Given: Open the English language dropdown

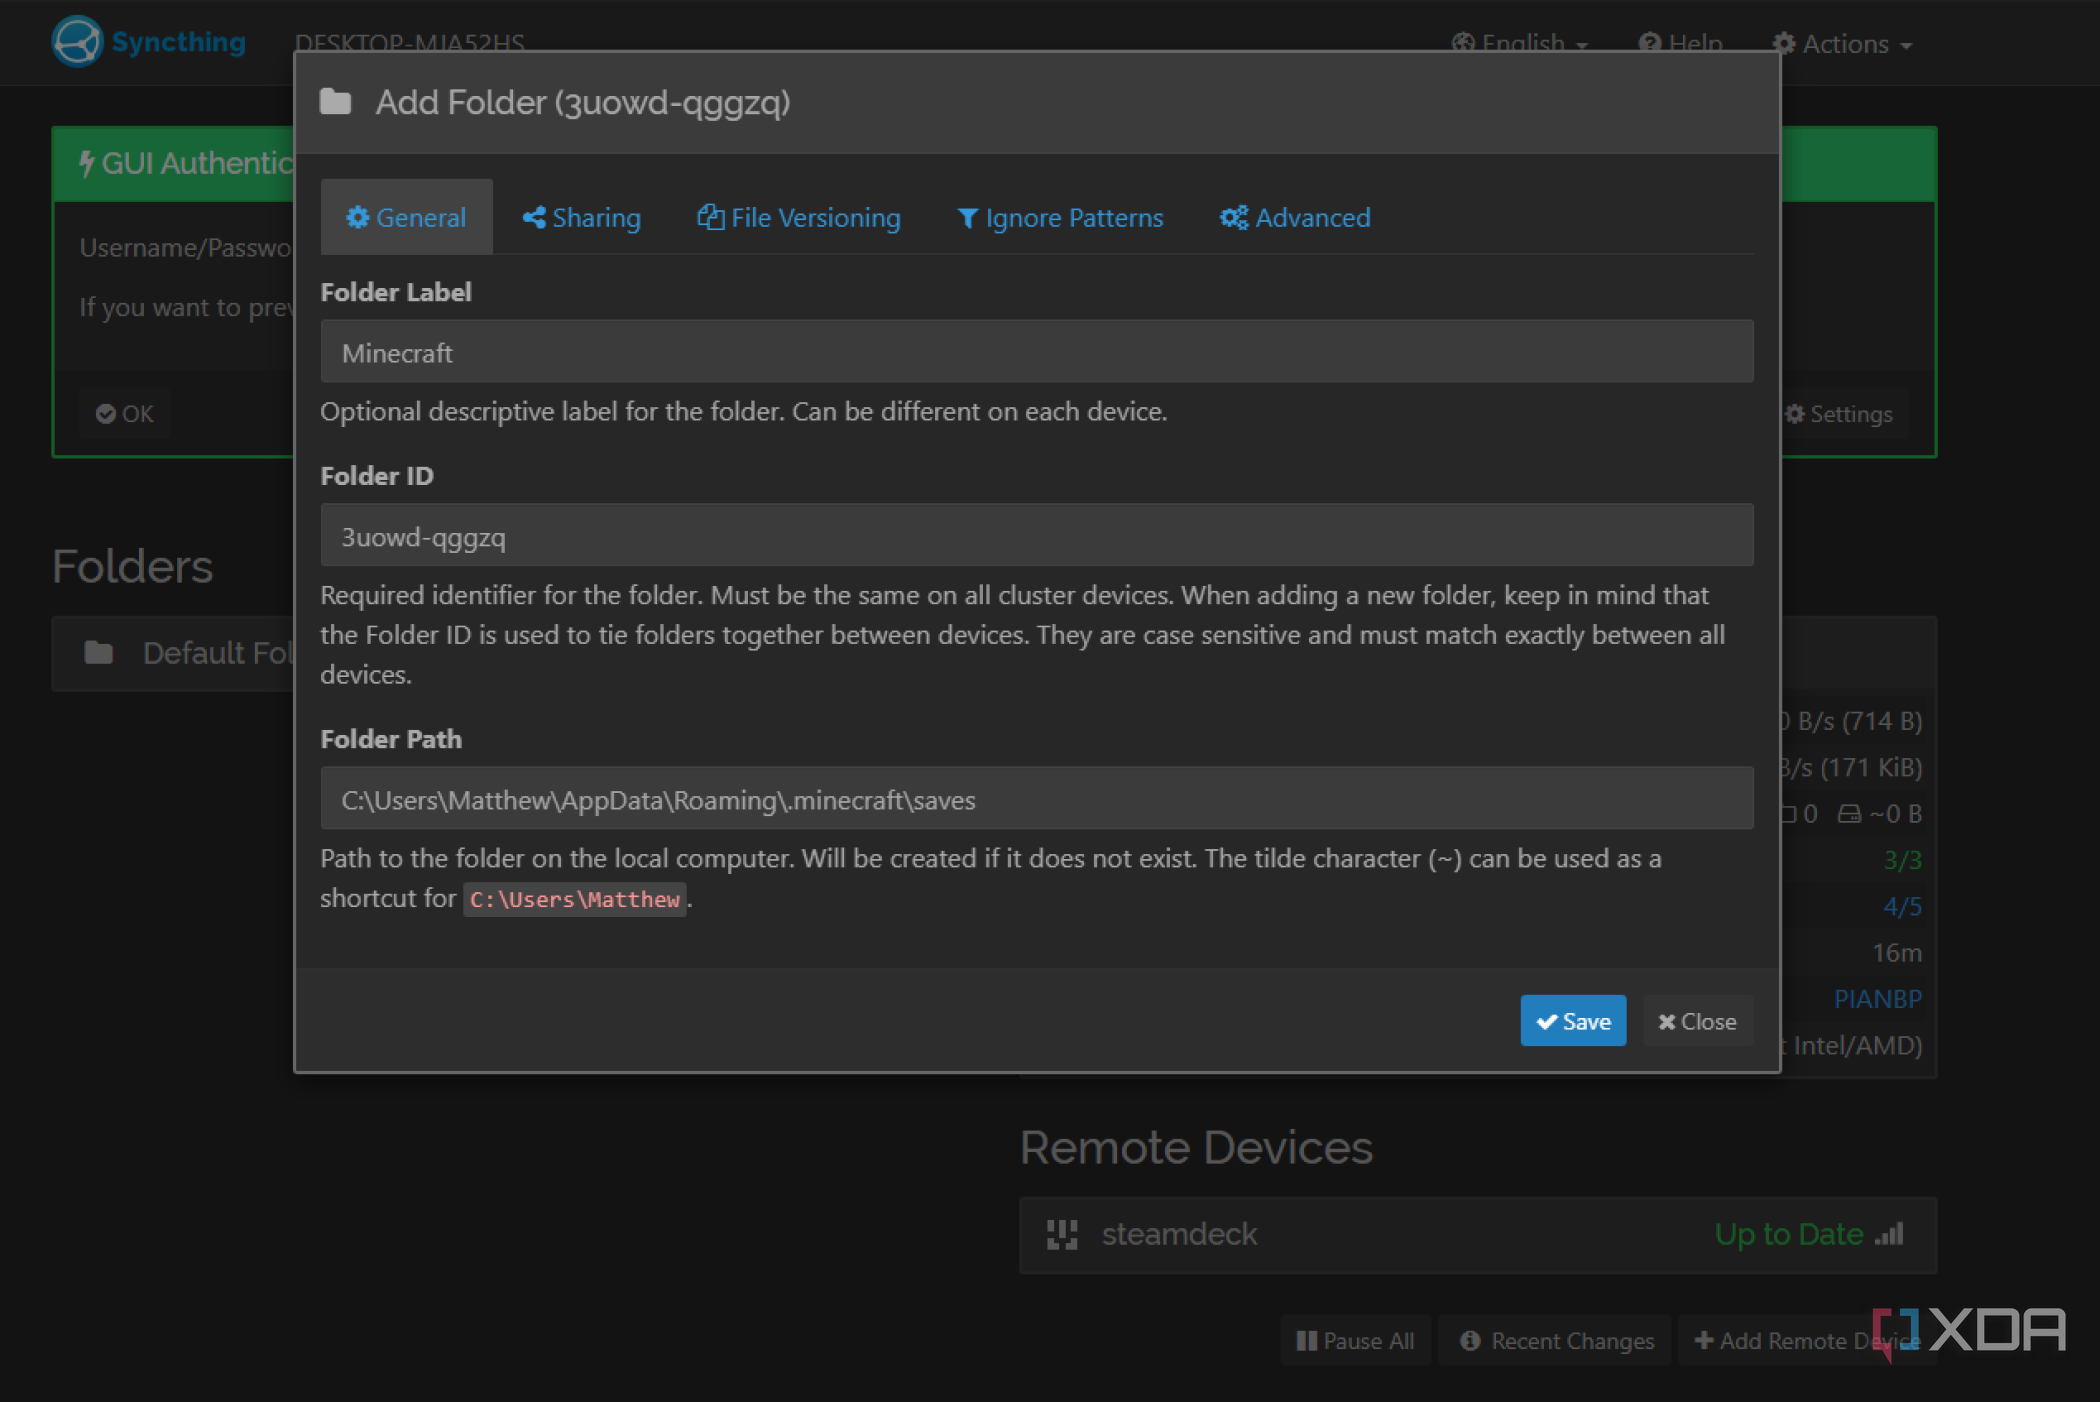Looking at the screenshot, I should tap(1520, 43).
